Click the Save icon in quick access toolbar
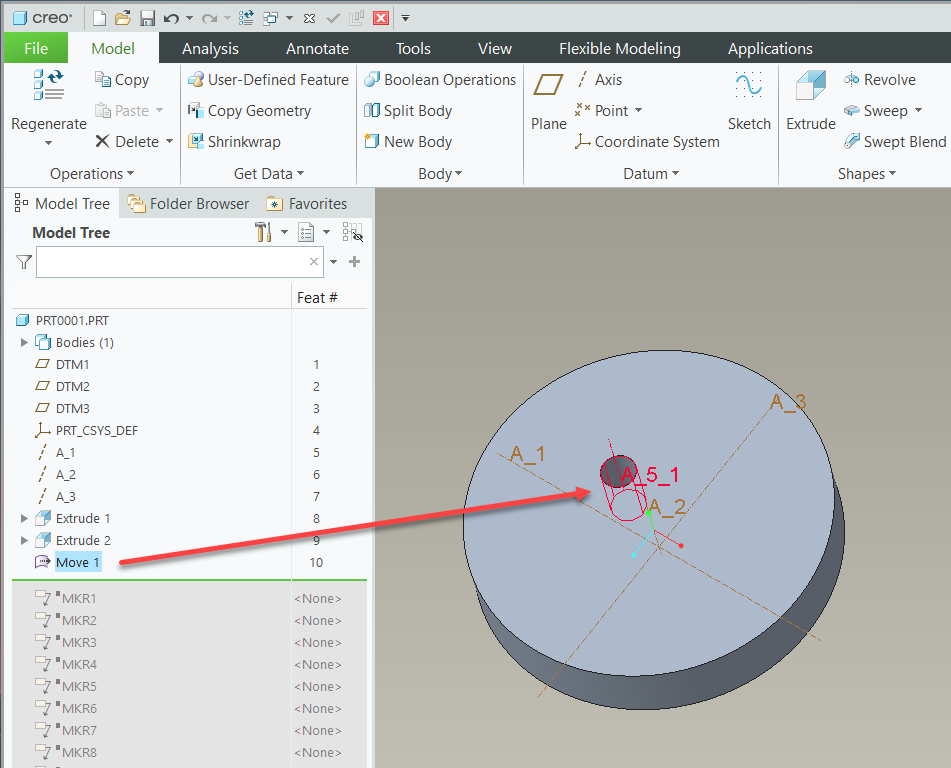951x768 pixels. tap(147, 18)
